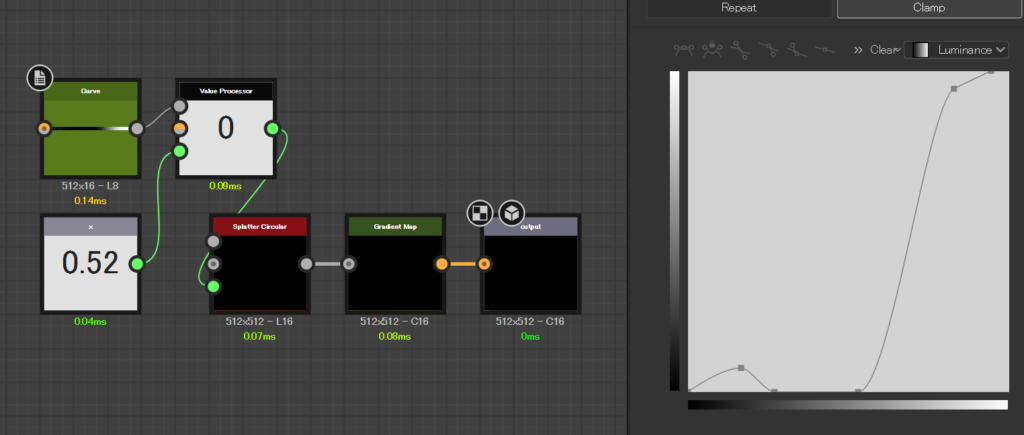Click the first curve tangent handle icon

tap(685, 48)
